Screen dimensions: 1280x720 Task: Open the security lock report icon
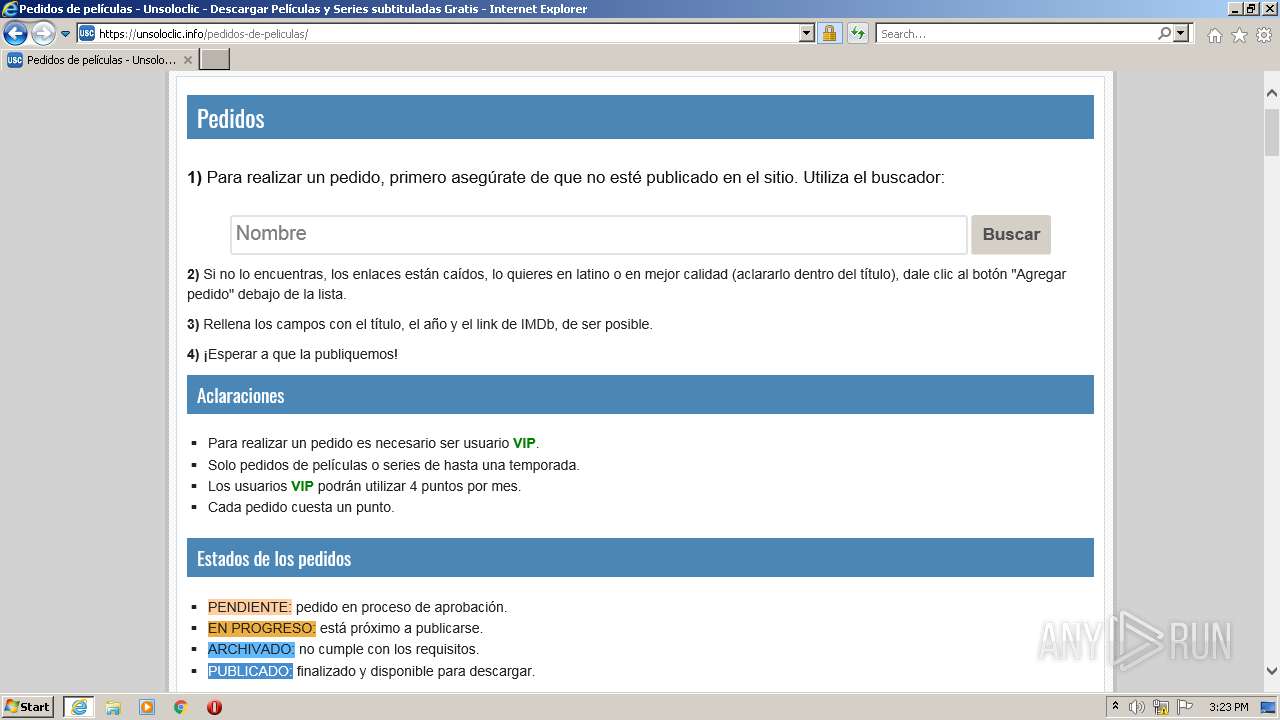tap(829, 33)
